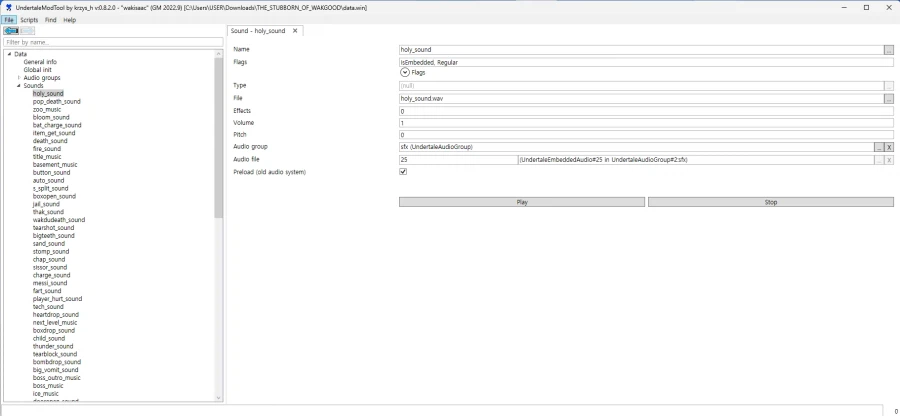Select 'wakdudeath_sound' in the tree

click(x=59, y=220)
